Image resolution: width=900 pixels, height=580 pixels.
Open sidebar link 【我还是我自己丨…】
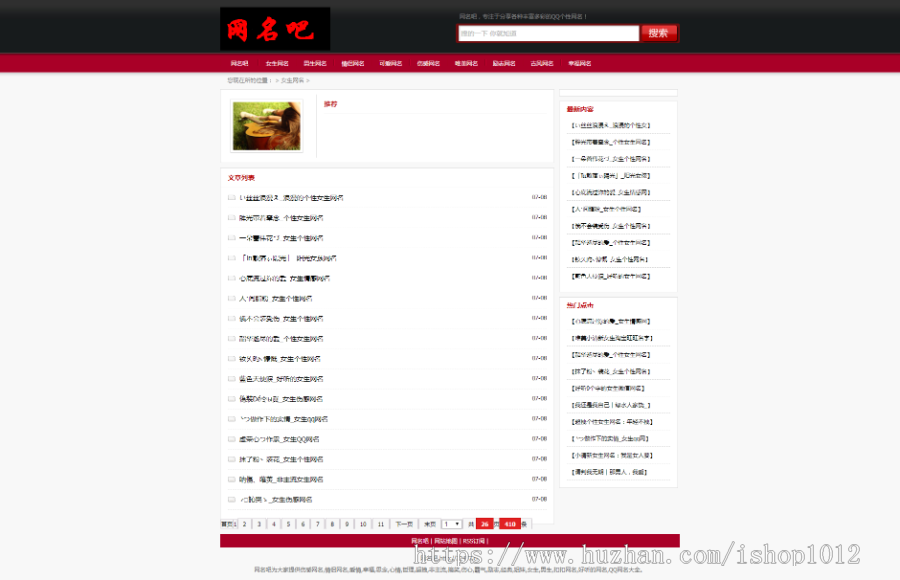tap(611, 405)
